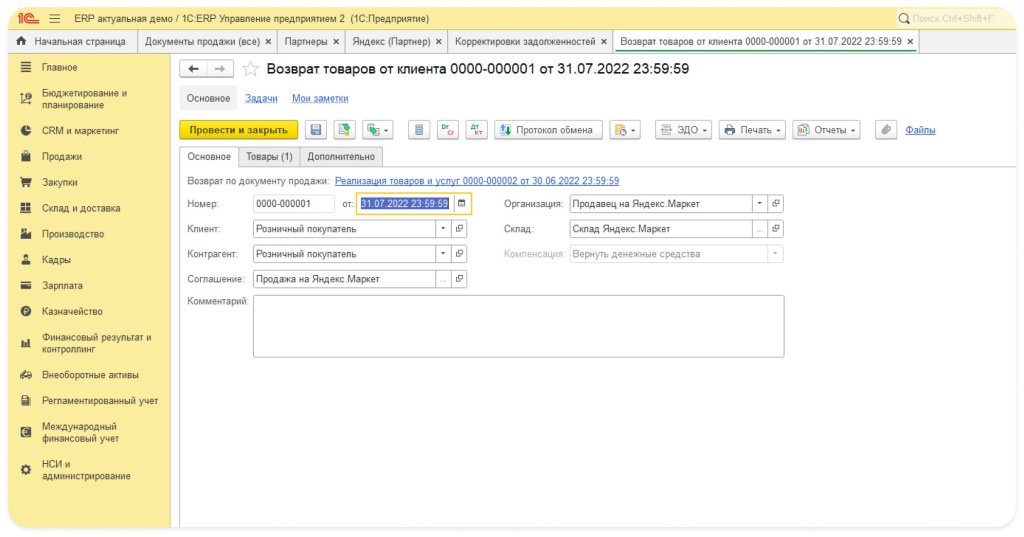Open Продажи section in the sidebar
Screen dimensions: 1024x537
62,156
